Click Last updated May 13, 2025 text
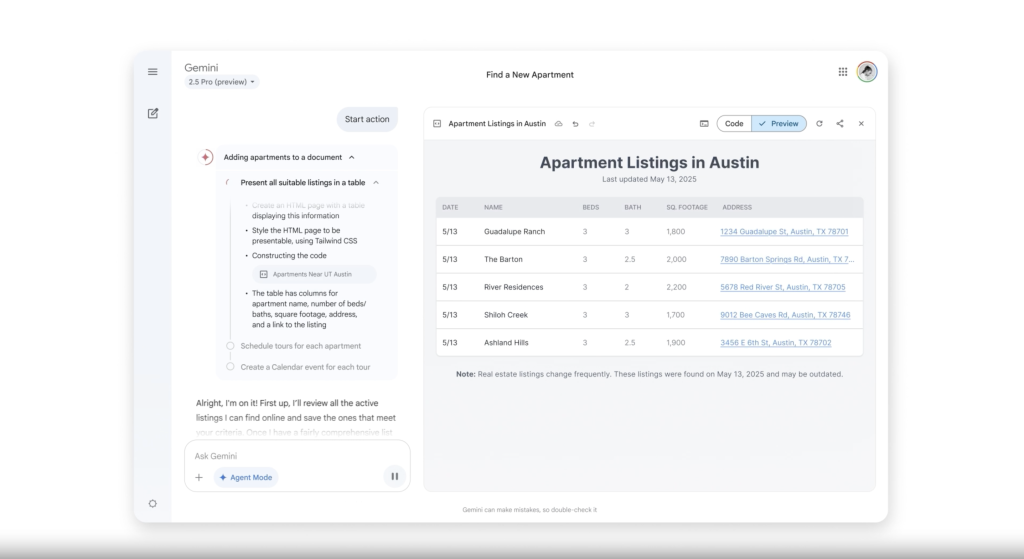This screenshot has width=1024, height=559. 649,180
